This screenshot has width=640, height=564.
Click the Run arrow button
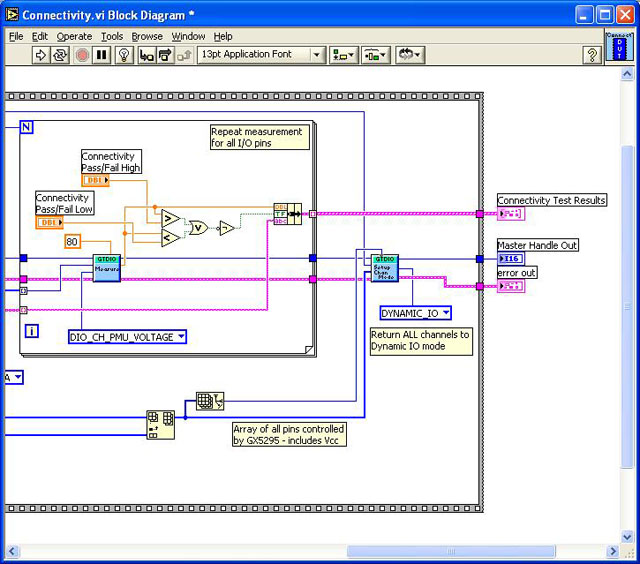click(x=41, y=55)
